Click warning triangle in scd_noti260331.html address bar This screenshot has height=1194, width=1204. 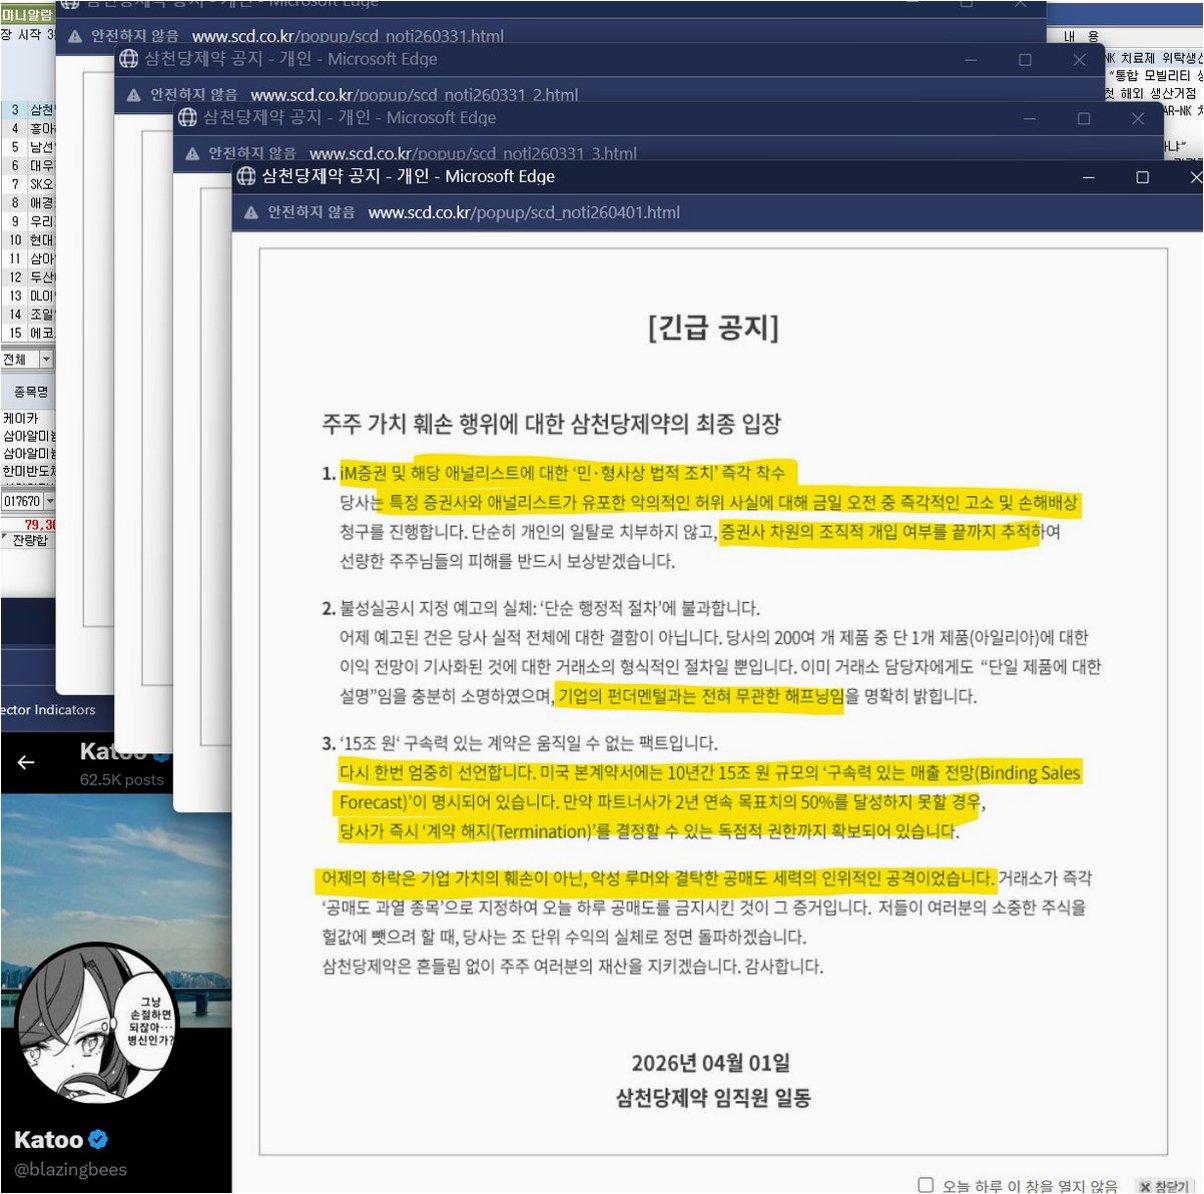[x=75, y=36]
